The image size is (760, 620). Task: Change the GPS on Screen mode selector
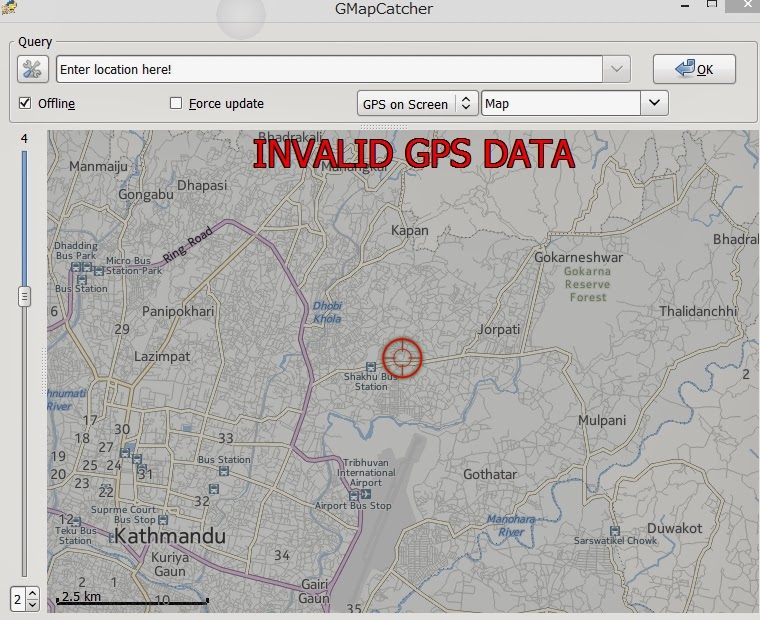(417, 103)
